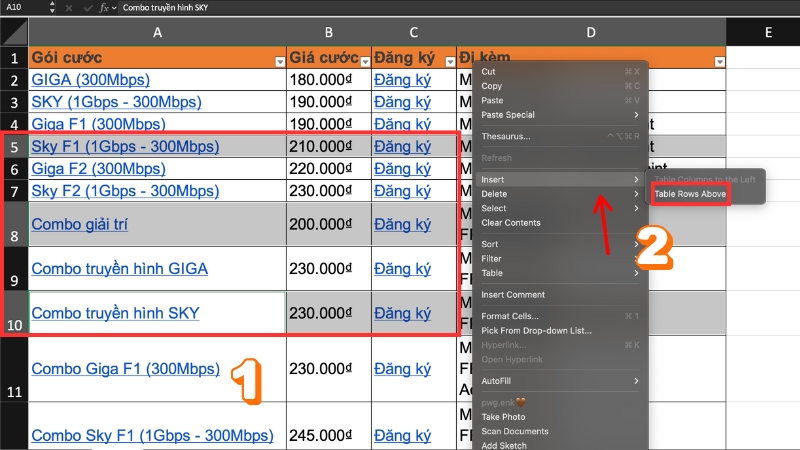
Task: Click the formula bar cancel X icon
Action: (x=69, y=8)
